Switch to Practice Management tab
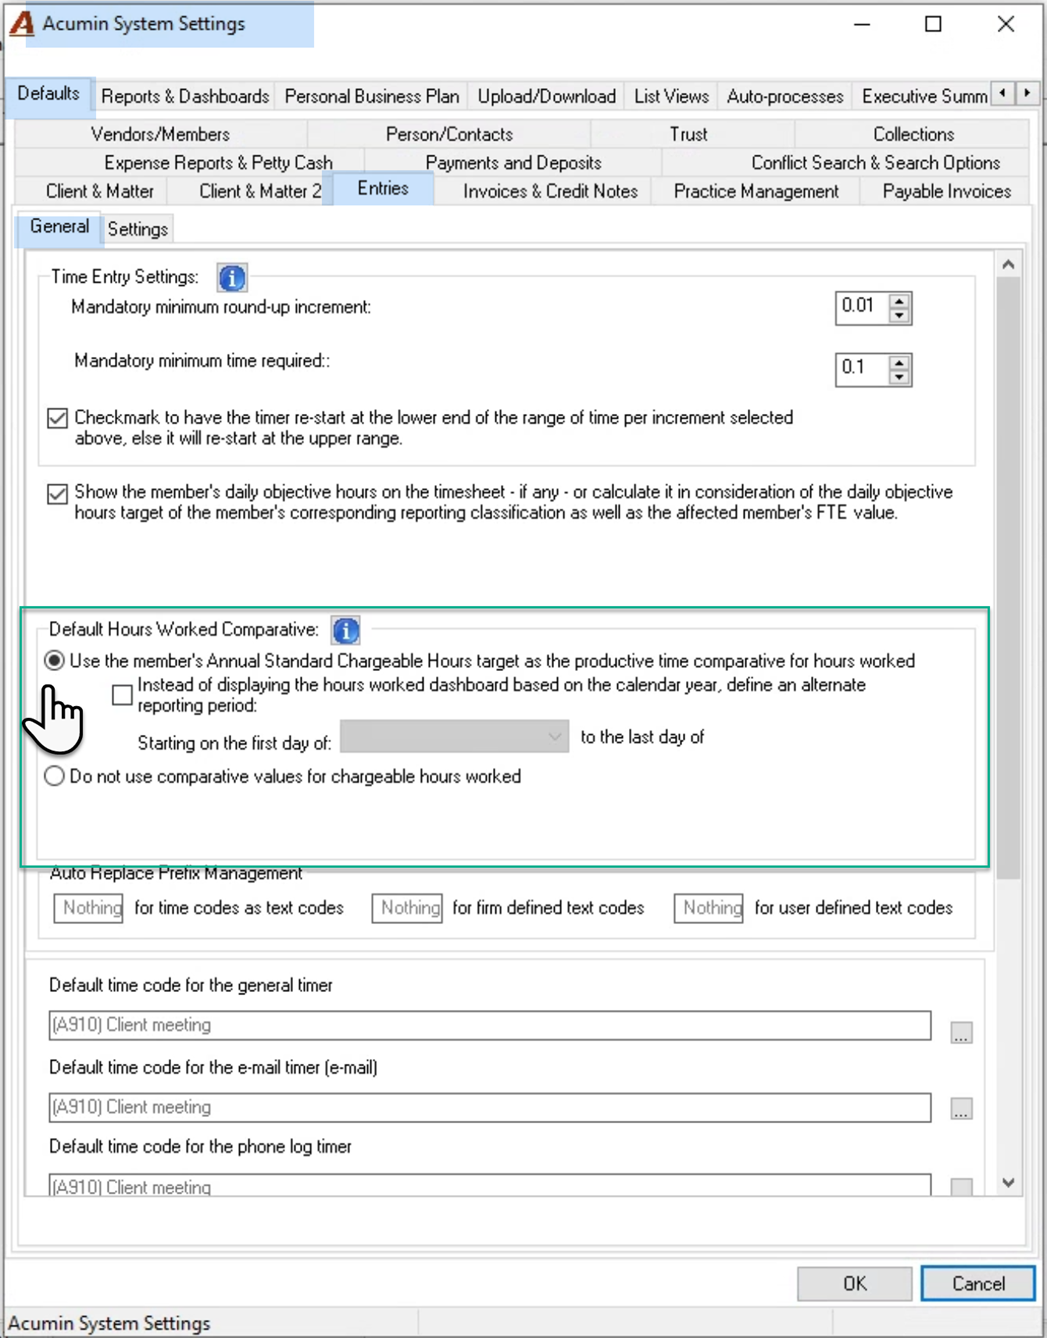Image resolution: width=1047 pixels, height=1338 pixels. click(x=756, y=191)
